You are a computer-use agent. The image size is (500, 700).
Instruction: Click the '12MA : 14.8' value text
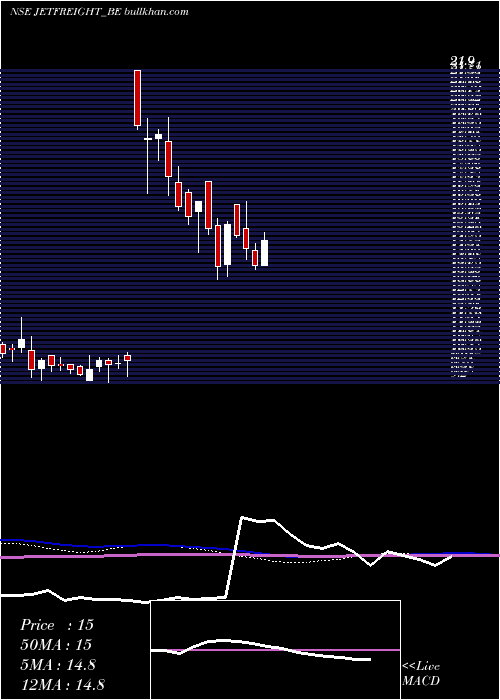coord(62,685)
